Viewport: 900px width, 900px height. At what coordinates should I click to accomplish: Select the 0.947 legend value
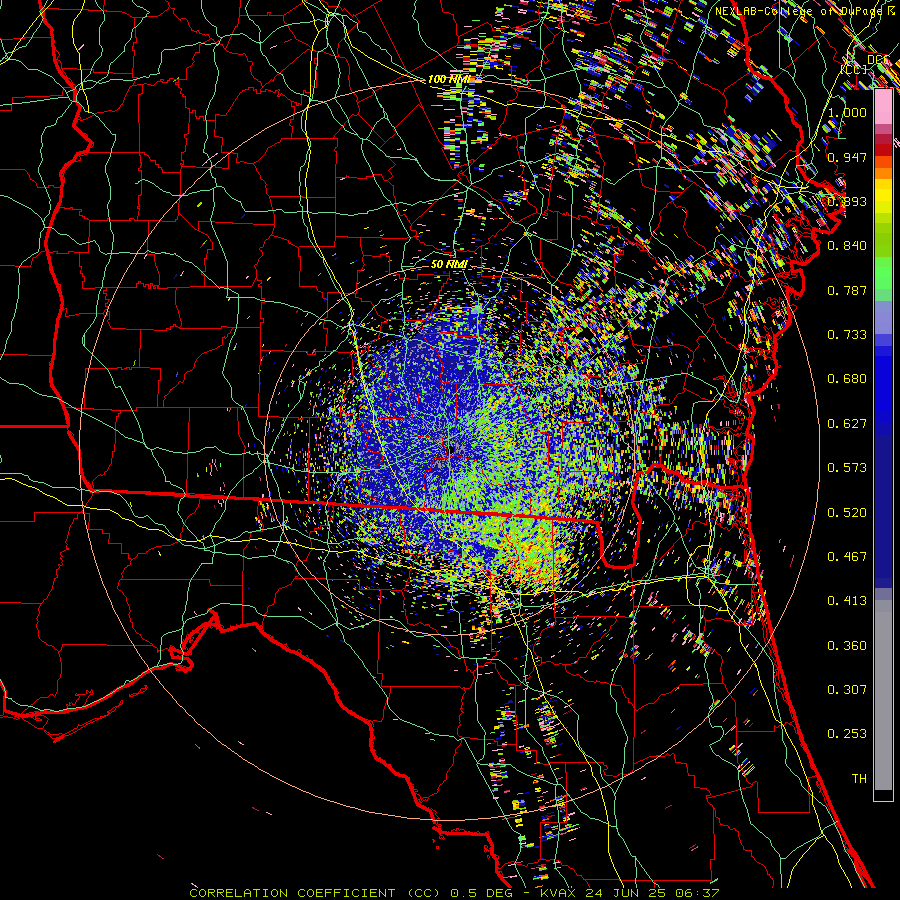point(847,157)
